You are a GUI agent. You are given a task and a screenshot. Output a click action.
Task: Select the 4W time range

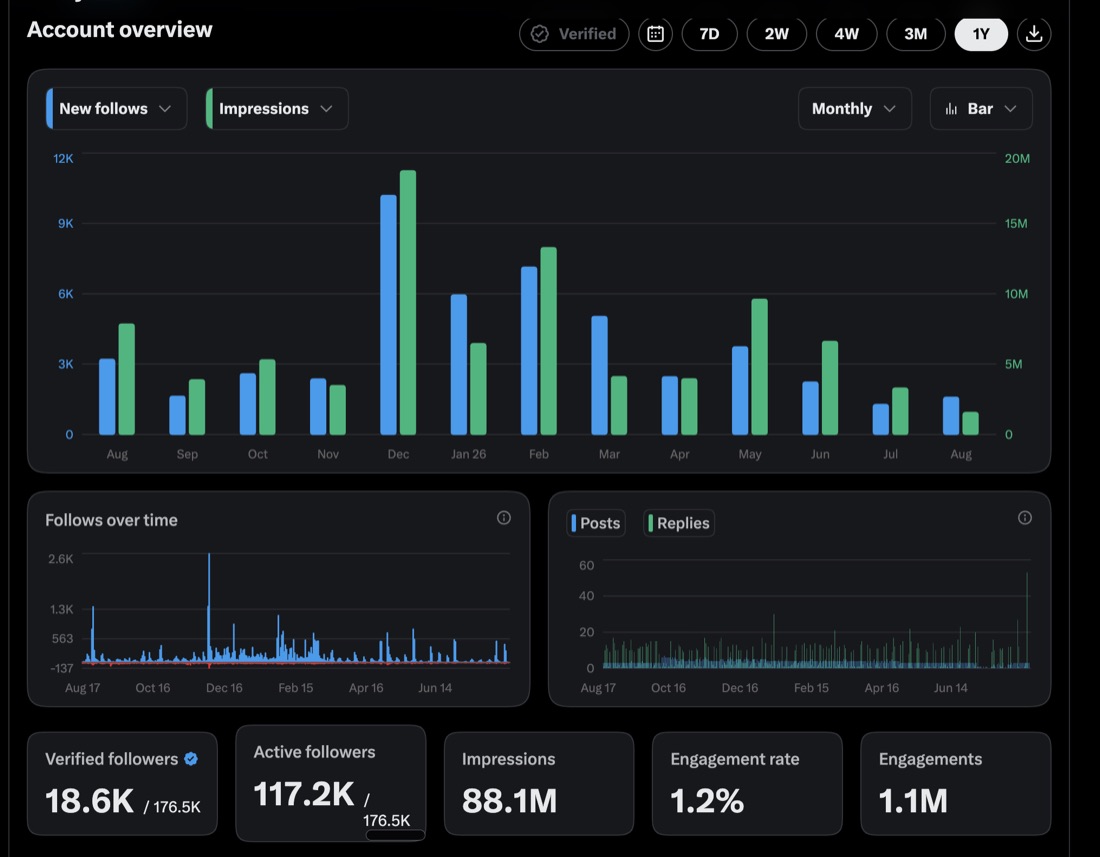pyautogui.click(x=846, y=34)
